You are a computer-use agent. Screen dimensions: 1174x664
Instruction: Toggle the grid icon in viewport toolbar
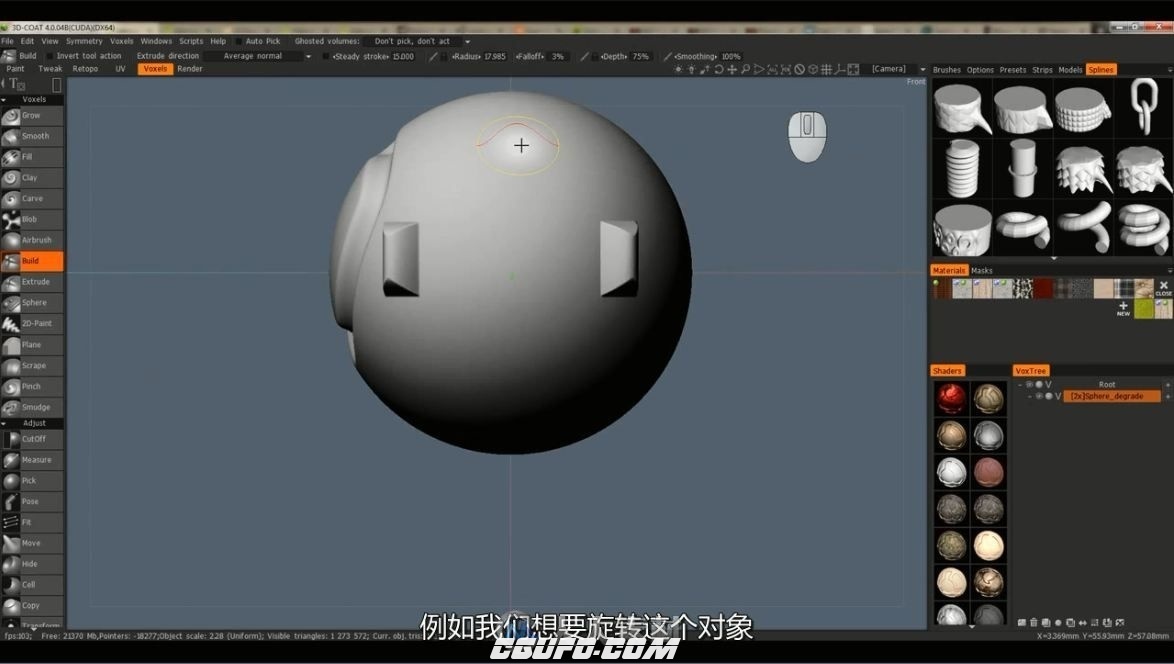826,70
